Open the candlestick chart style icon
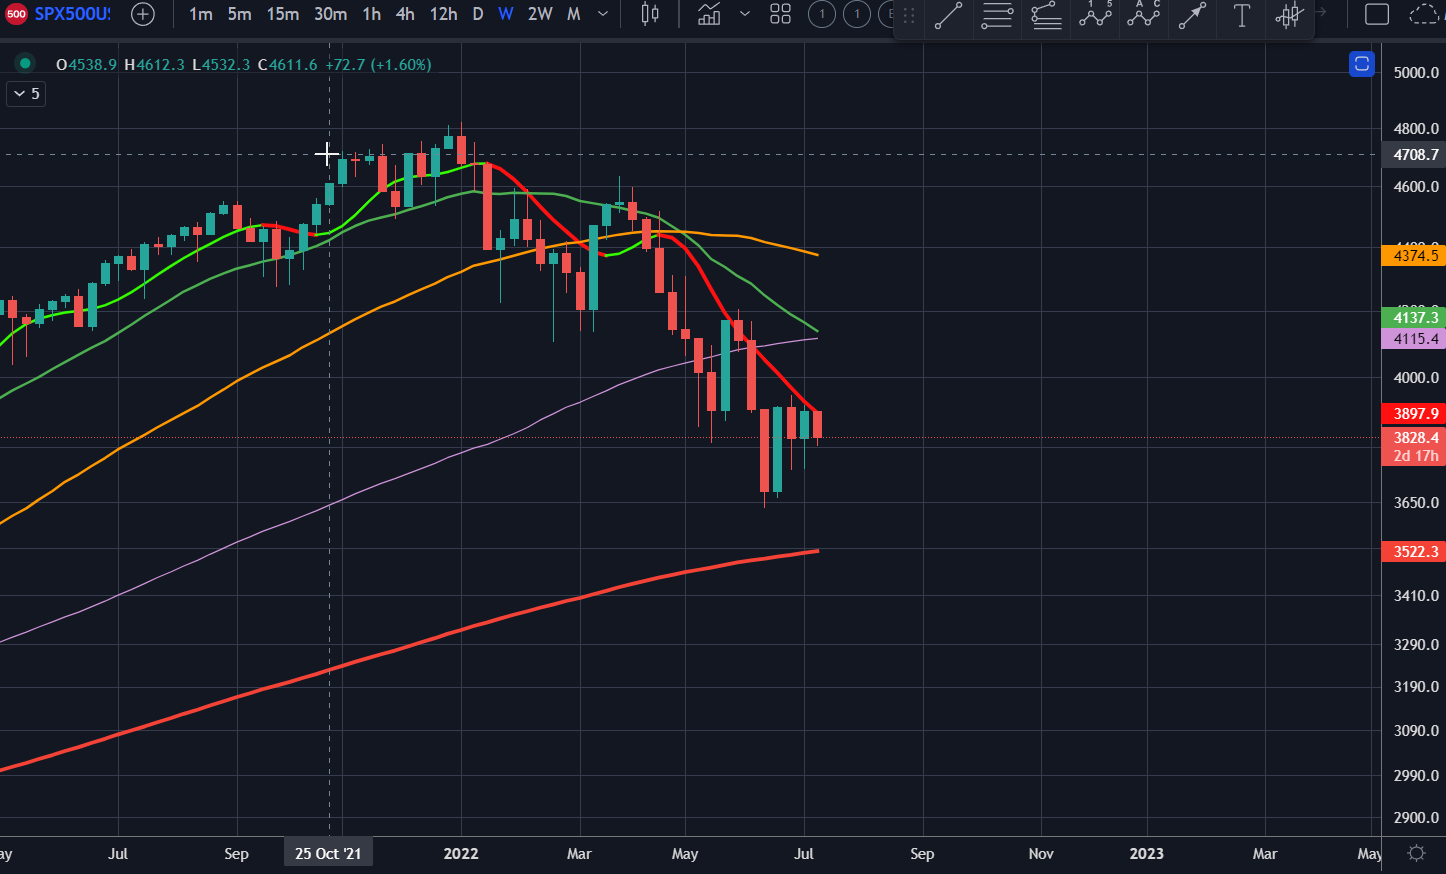 [649, 15]
